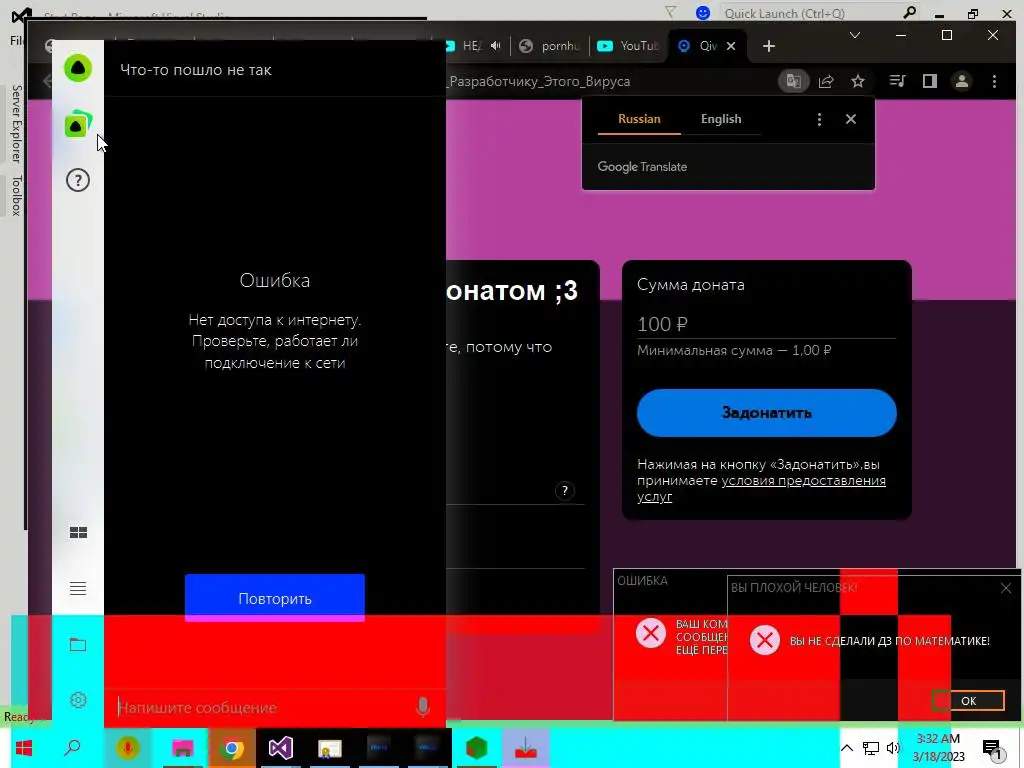Switch to the pornhu browser tab
The width and height of the screenshot is (1024, 768).
pyautogui.click(x=550, y=46)
